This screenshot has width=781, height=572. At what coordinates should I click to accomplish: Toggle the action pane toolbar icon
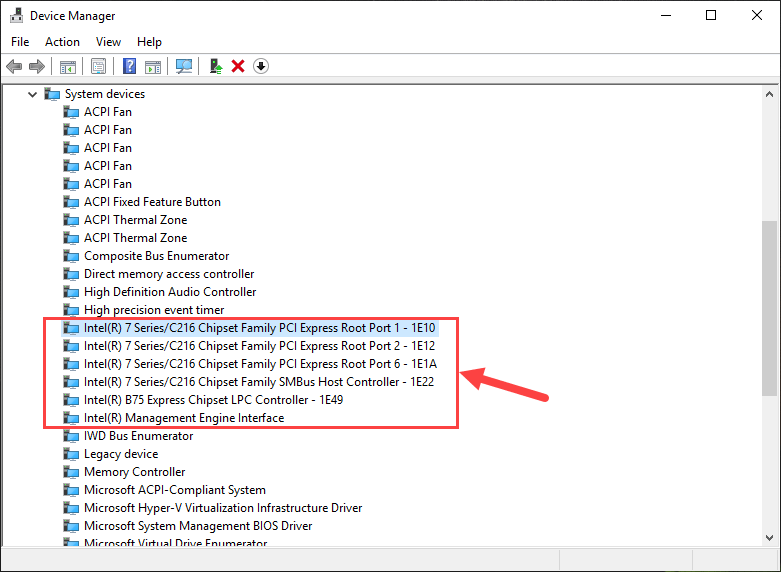click(x=153, y=66)
